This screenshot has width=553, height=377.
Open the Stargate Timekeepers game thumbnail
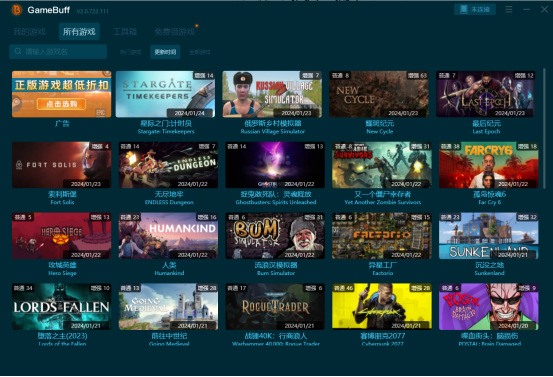tap(165, 94)
